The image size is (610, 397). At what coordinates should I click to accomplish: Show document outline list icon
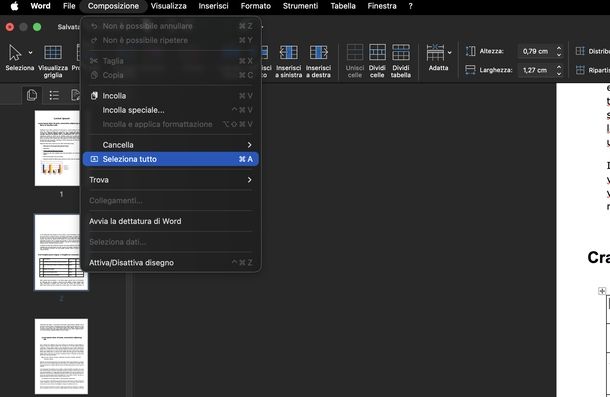54,95
